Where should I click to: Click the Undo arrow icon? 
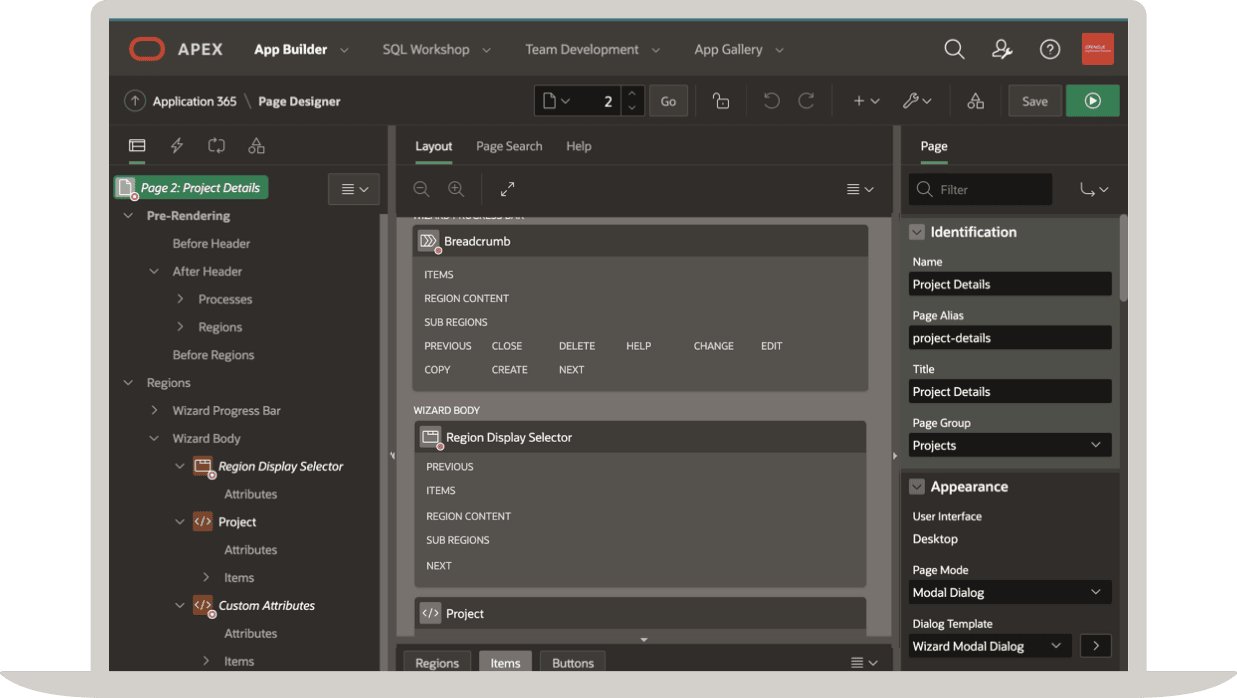point(771,101)
